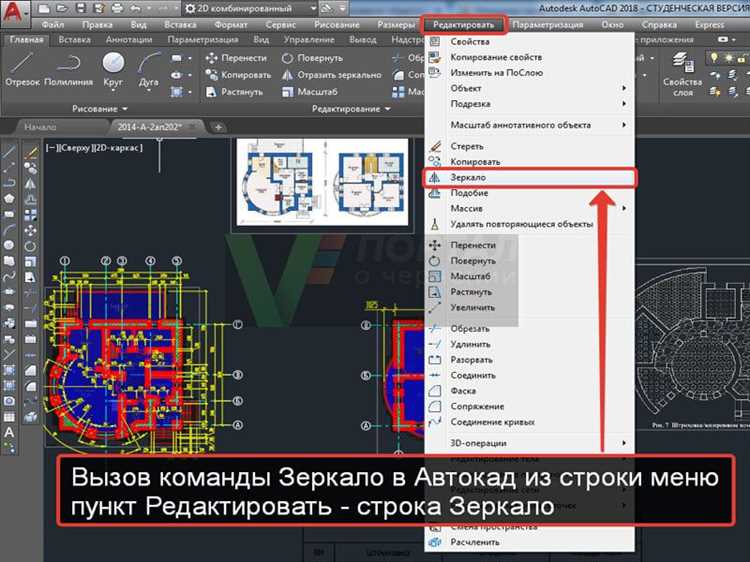Viewport: 750px width, 562px height.
Task: Expand the Масштаб аннотативного объекта submenu
Action: (624, 125)
